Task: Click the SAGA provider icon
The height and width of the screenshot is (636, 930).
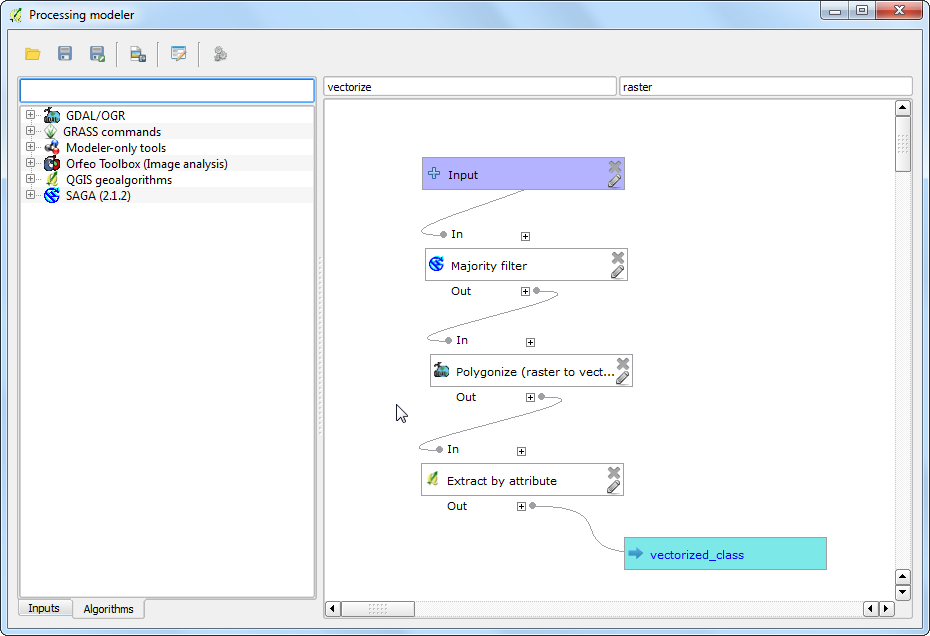Action: point(52,195)
